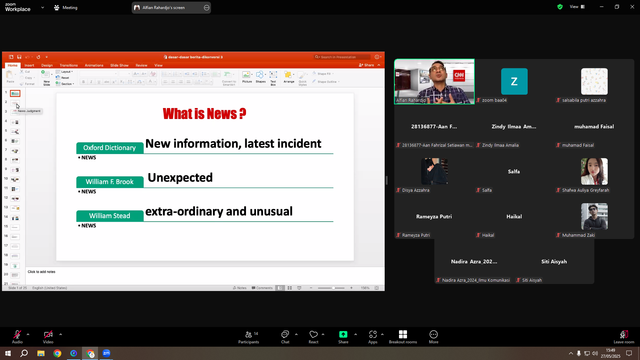Select zoom baa04 participant tile
640x360 pixels.
click(514, 82)
